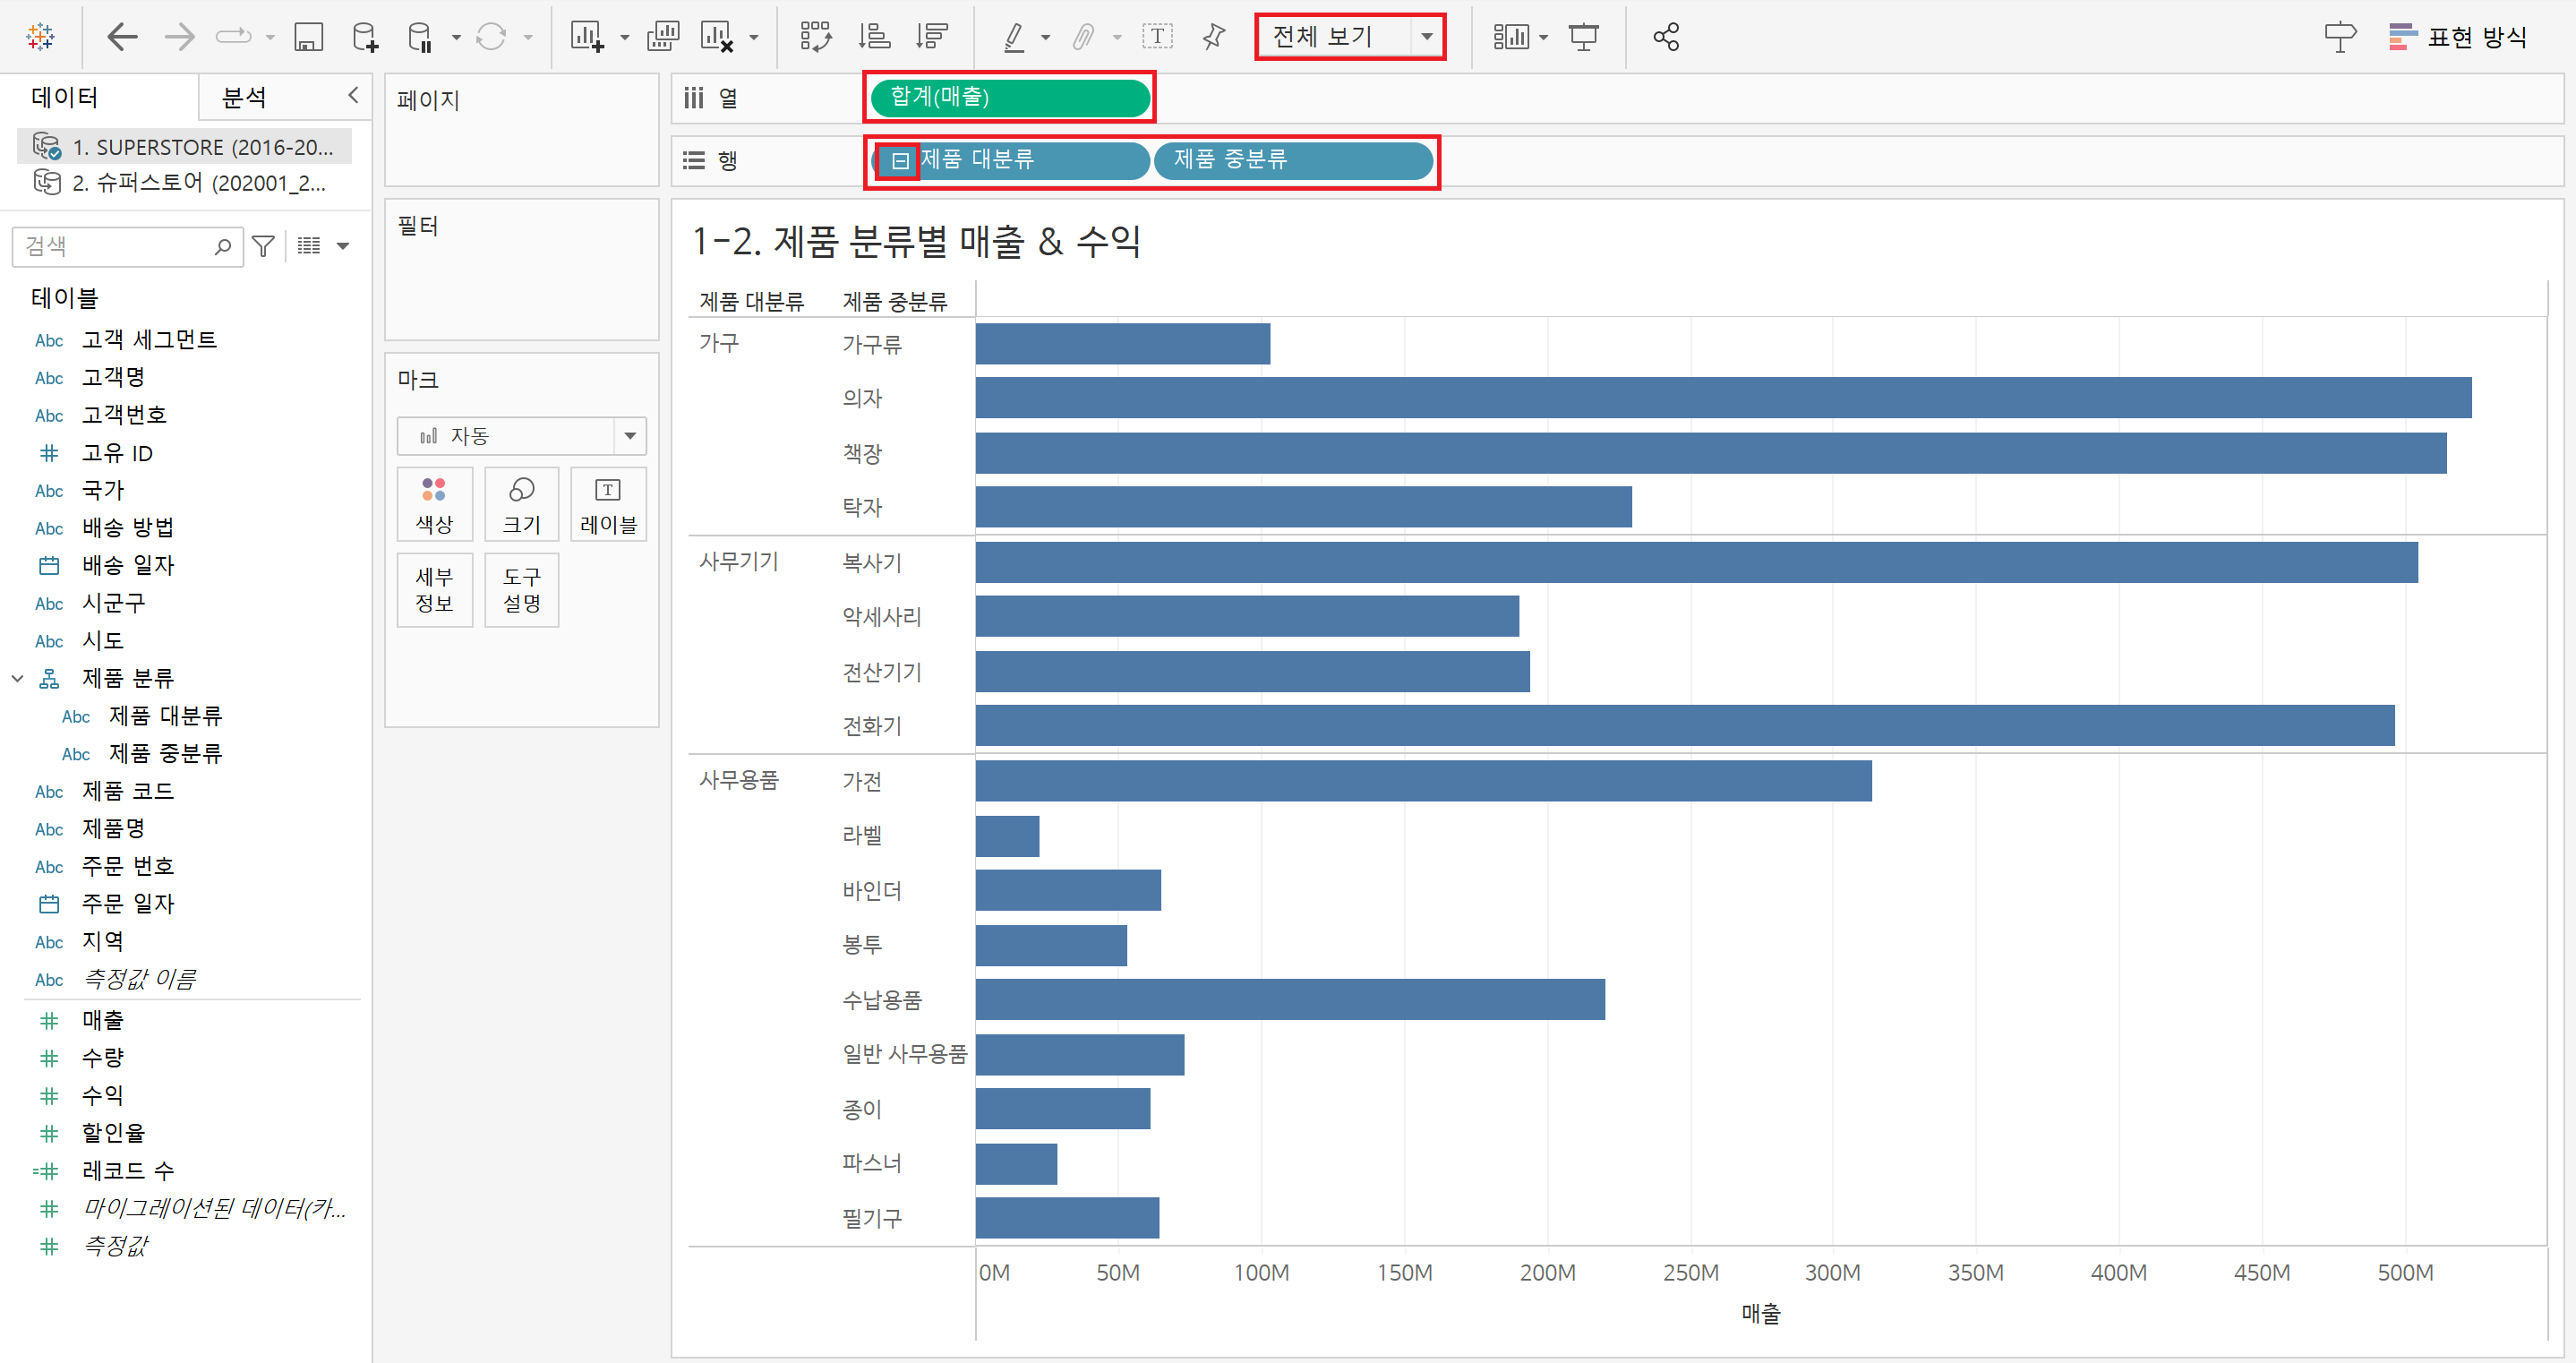Open the new worksheet icon
Screen dimensions: 2576x1363
[x=586, y=37]
